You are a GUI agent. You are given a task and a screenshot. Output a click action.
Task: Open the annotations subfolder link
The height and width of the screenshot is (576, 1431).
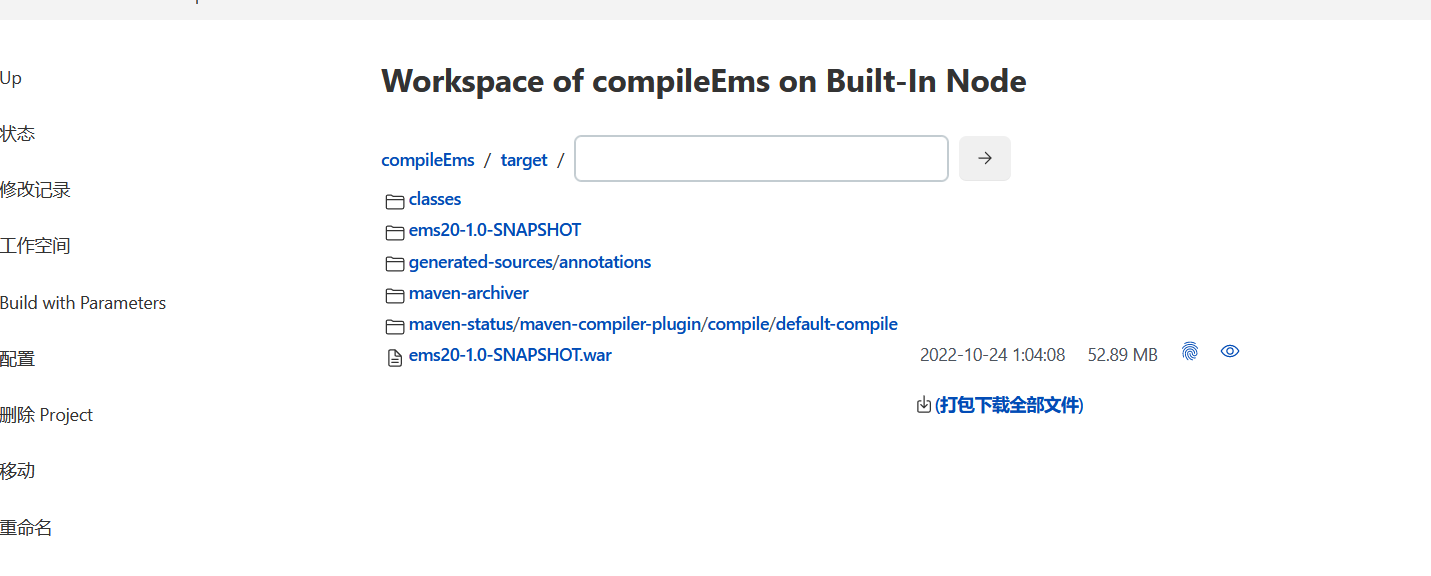pyautogui.click(x=605, y=262)
